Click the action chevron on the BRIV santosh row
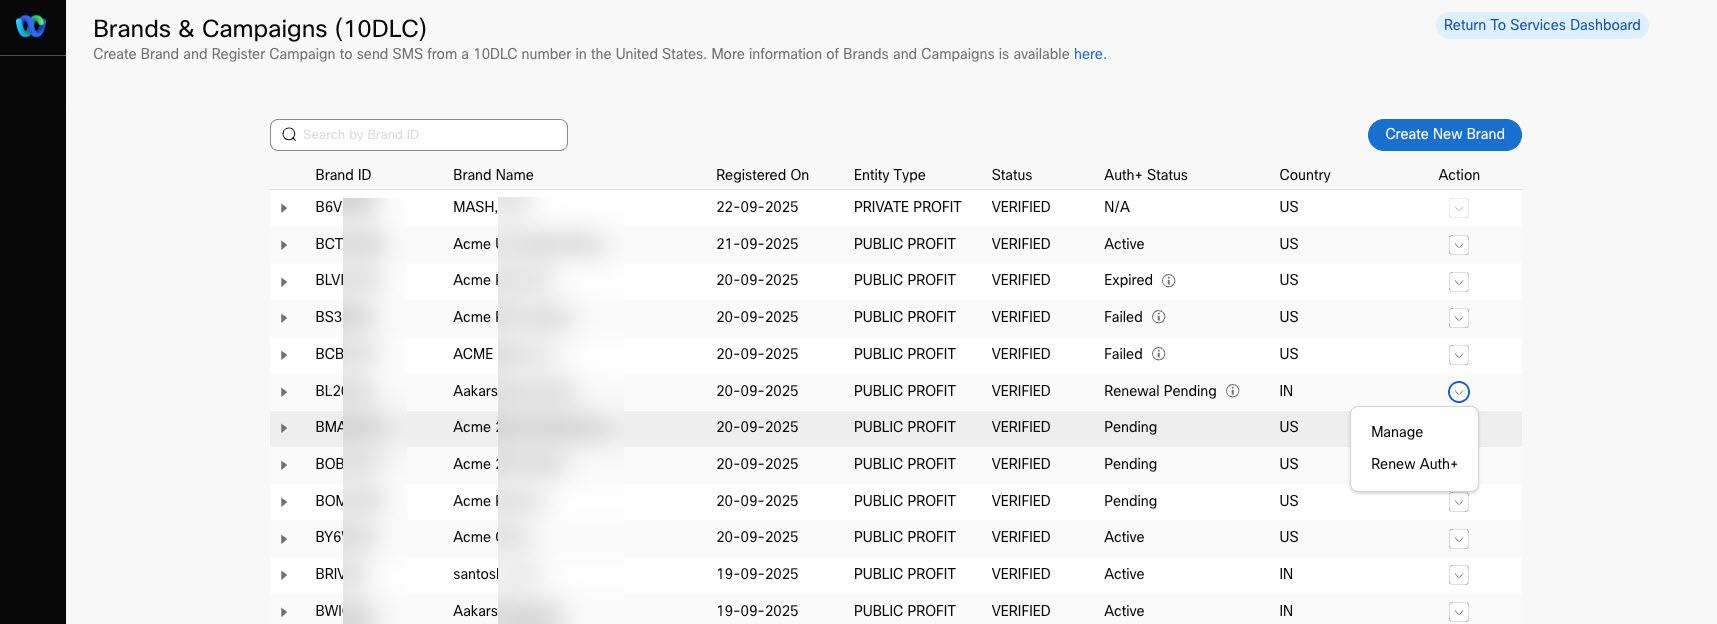Image resolution: width=1717 pixels, height=624 pixels. click(1458, 575)
